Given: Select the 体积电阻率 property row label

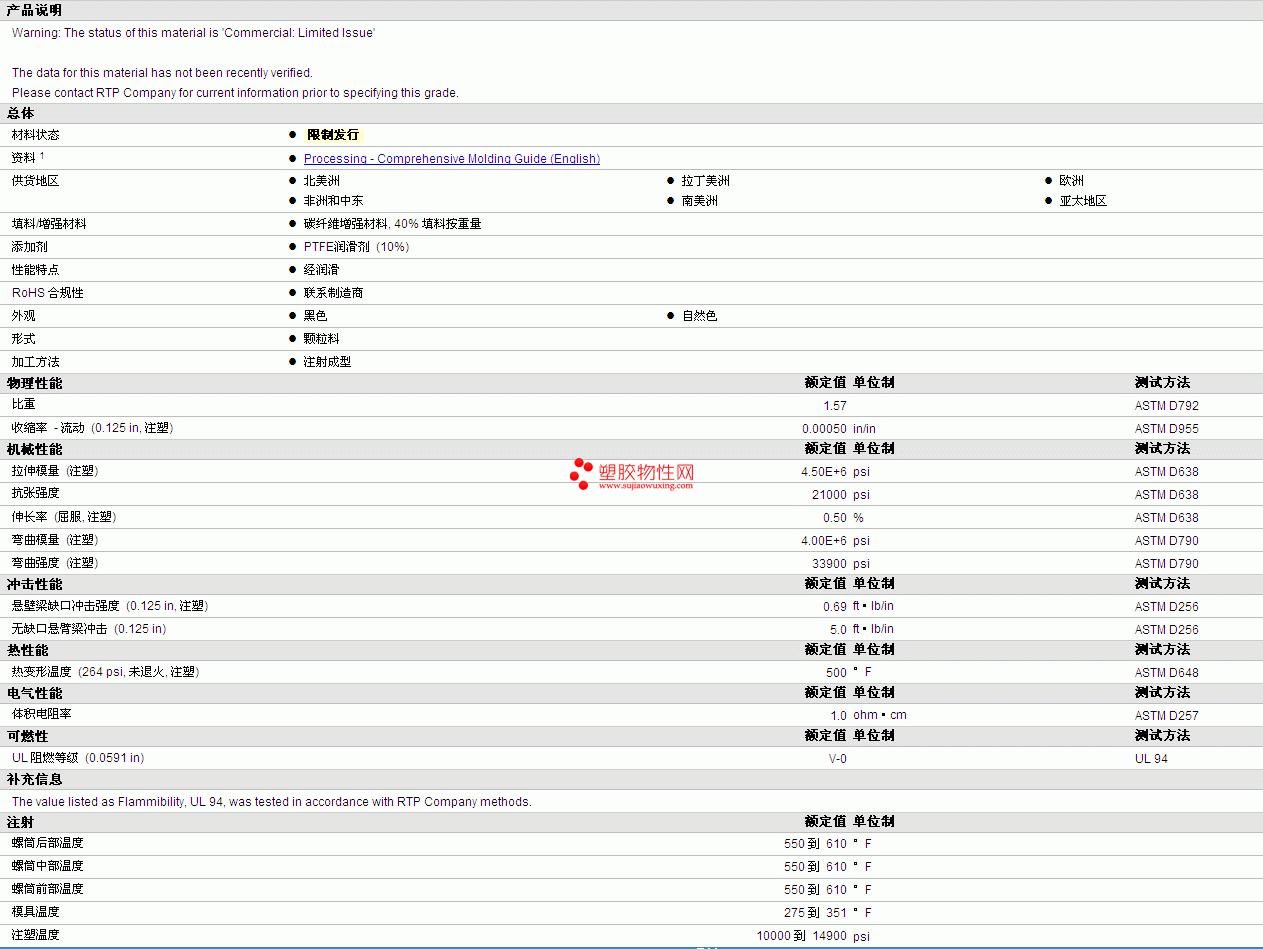Looking at the screenshot, I should point(41,714).
